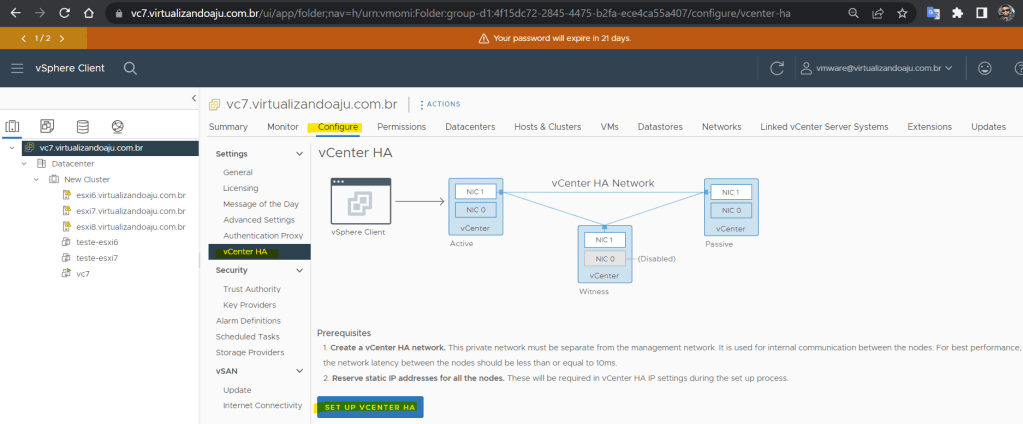Screen dimensions: 1023x424
Task: Open Advanced Settings in the sidebar
Action: 258,219
